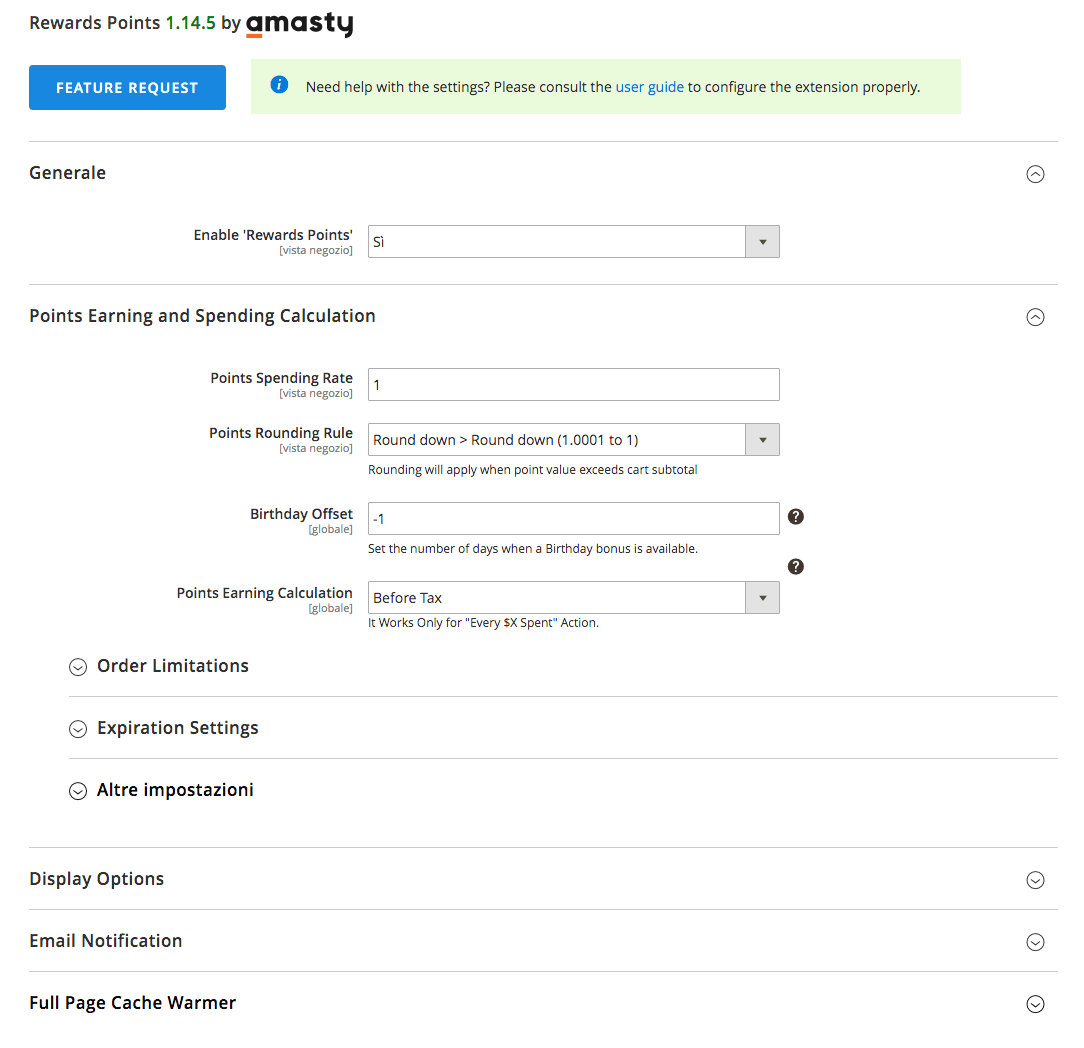The height and width of the screenshot is (1048, 1084).
Task: Click the "Every $X Spent" Action note
Action: (483, 623)
